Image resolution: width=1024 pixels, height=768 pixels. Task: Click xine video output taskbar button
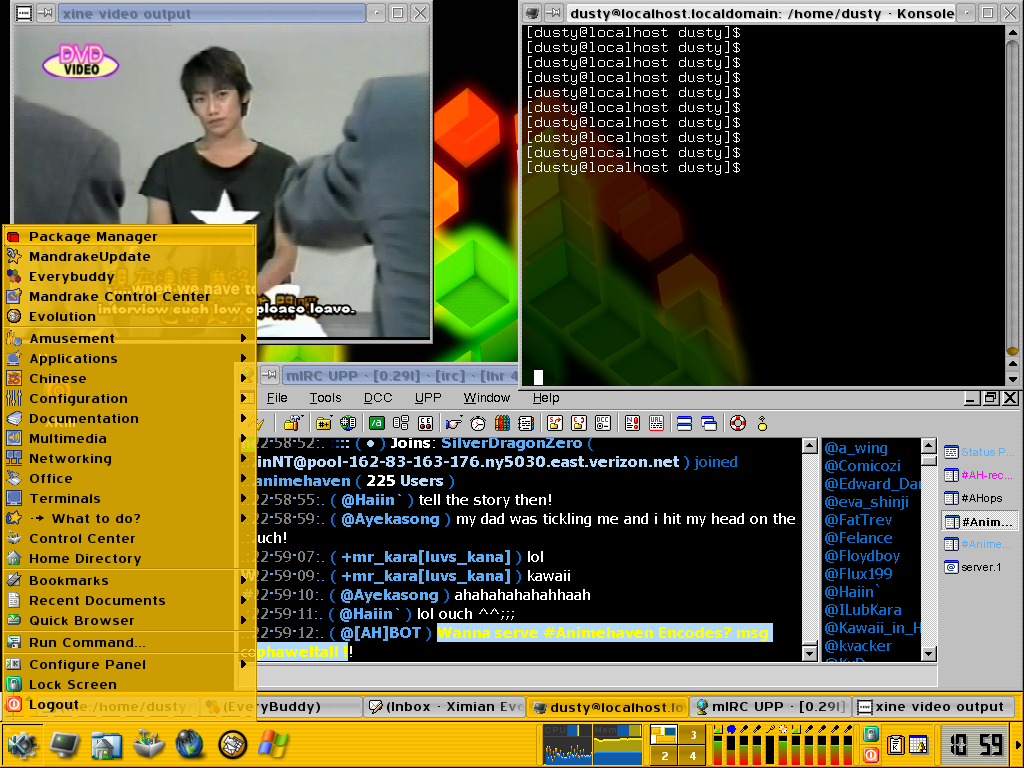pyautogui.click(x=935, y=707)
